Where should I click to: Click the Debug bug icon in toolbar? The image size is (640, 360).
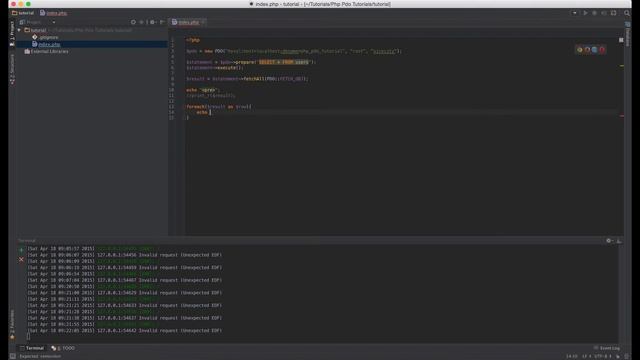595,13
